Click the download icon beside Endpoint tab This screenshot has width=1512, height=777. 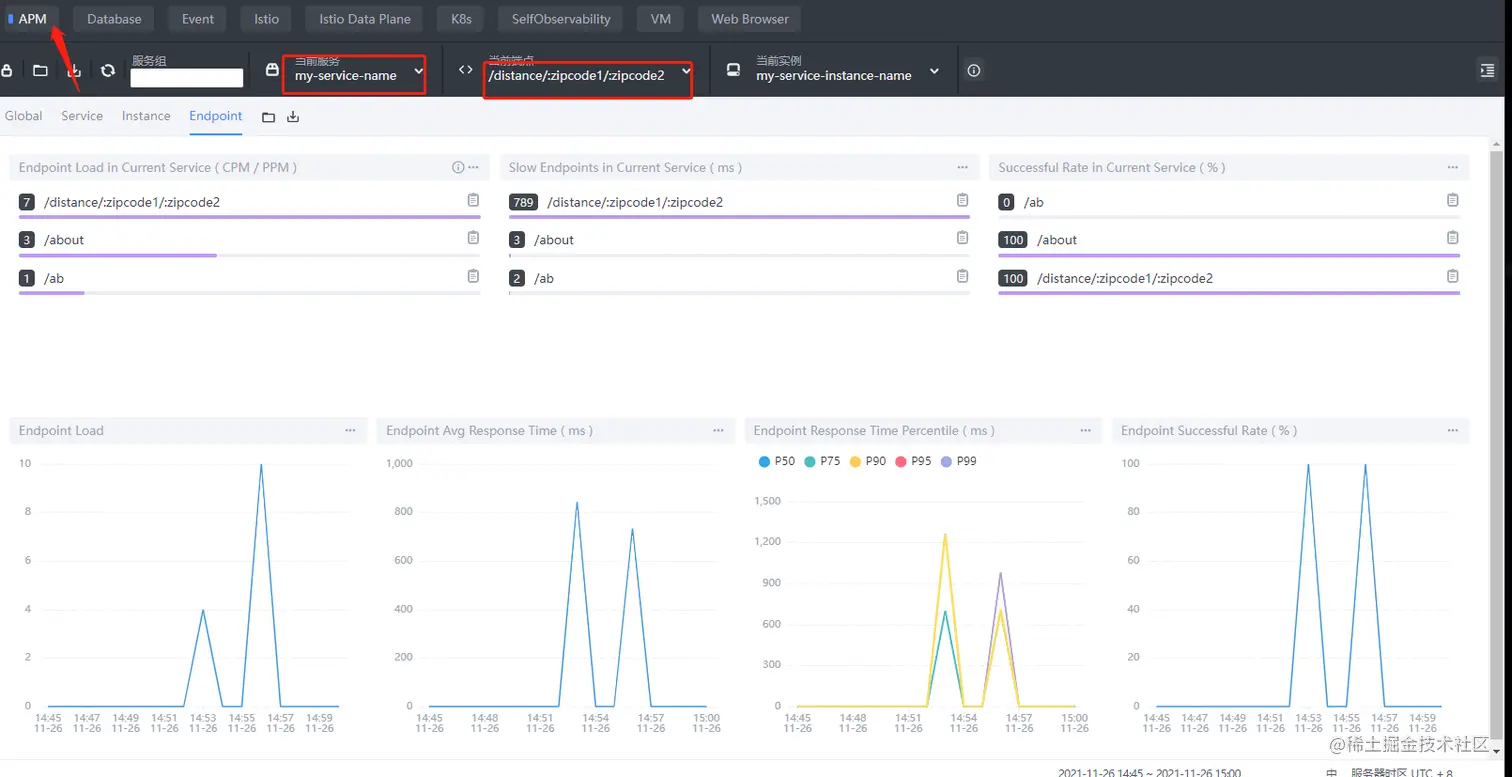click(x=293, y=117)
